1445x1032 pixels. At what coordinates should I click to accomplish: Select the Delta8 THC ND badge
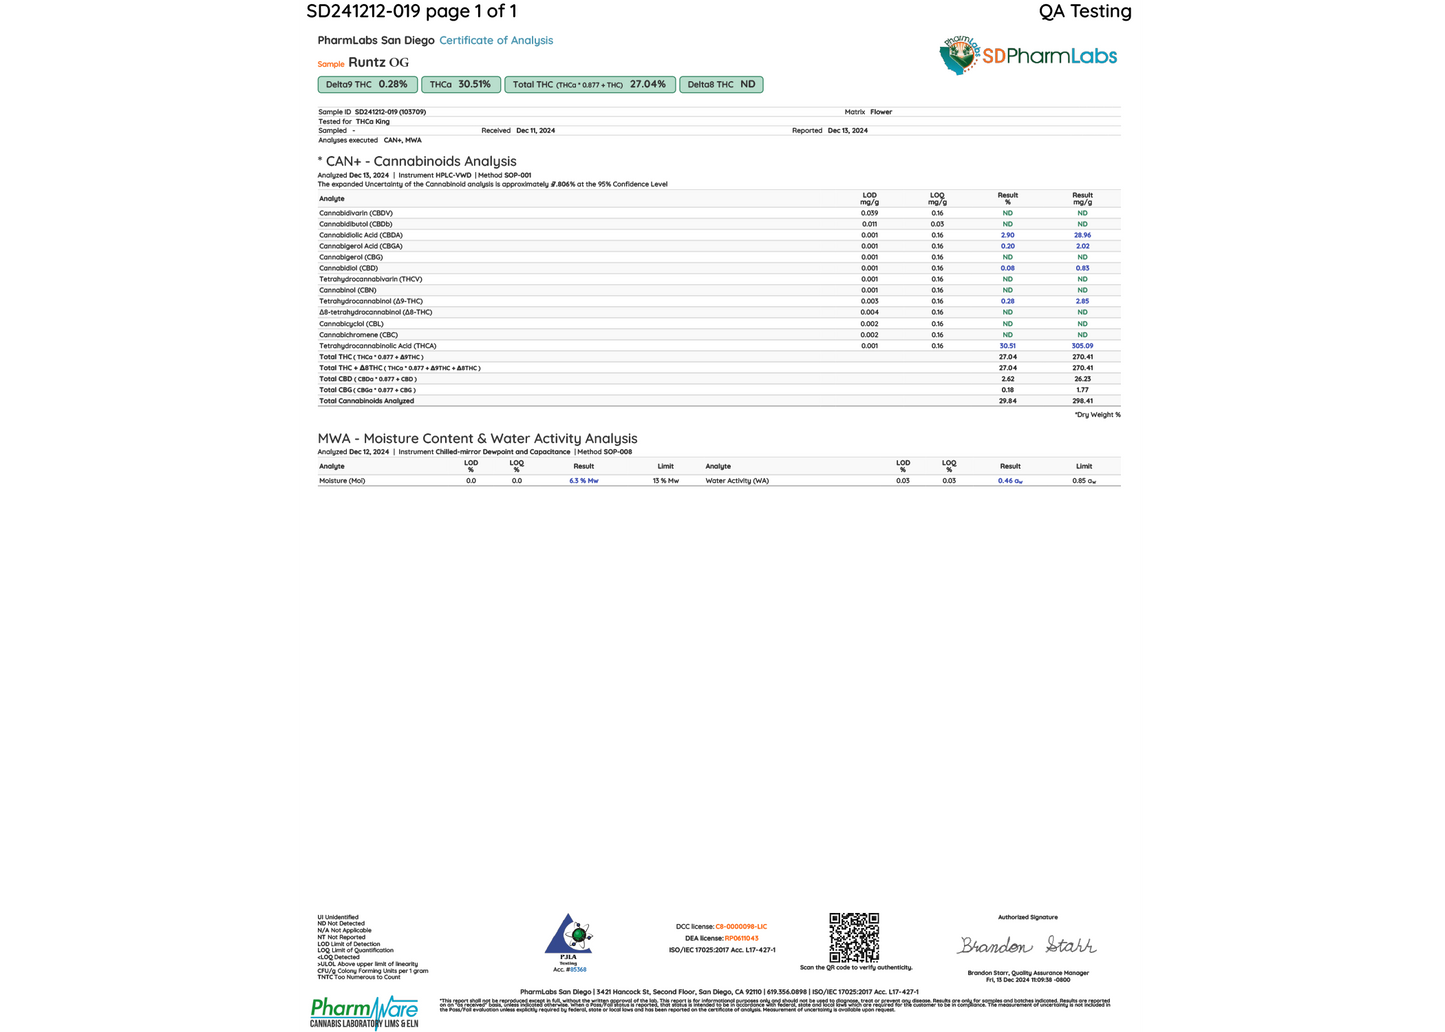pos(720,85)
